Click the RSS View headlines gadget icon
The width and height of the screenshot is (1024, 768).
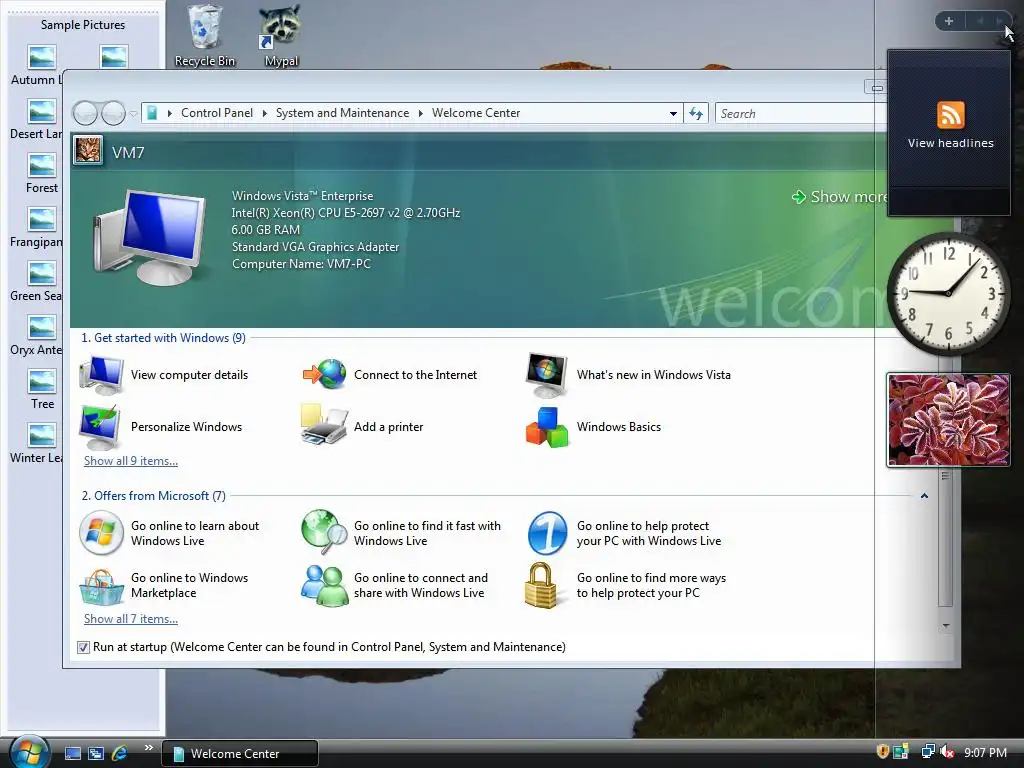click(x=950, y=115)
